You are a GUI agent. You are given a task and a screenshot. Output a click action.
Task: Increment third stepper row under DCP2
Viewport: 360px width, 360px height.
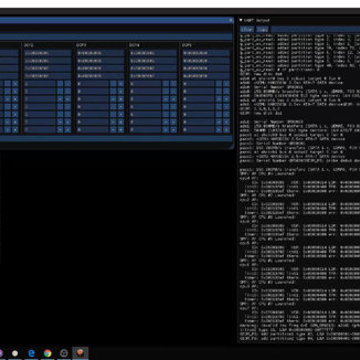[68, 99]
